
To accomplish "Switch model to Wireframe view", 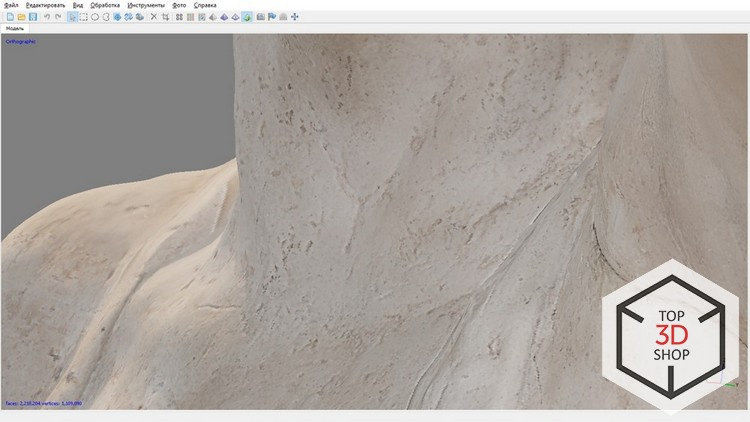I will (x=235, y=17).
